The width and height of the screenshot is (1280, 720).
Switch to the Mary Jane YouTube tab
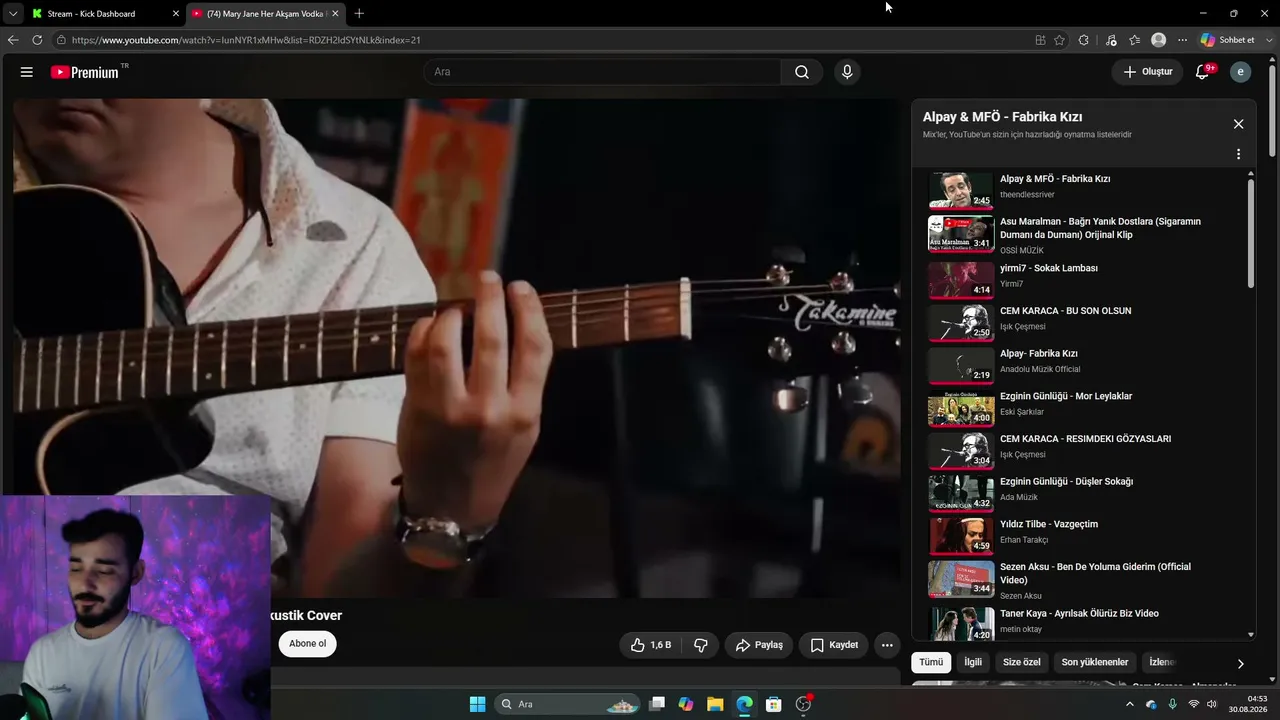(x=265, y=14)
